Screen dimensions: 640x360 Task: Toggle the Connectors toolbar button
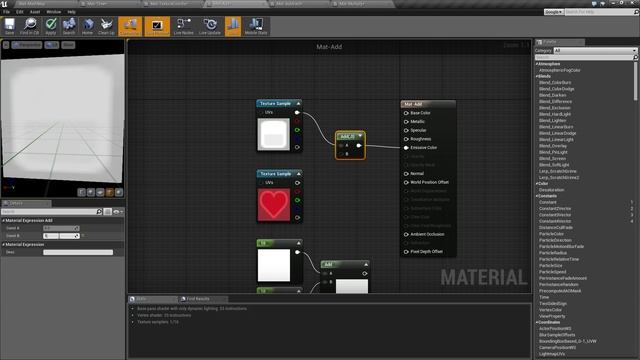click(x=130, y=26)
